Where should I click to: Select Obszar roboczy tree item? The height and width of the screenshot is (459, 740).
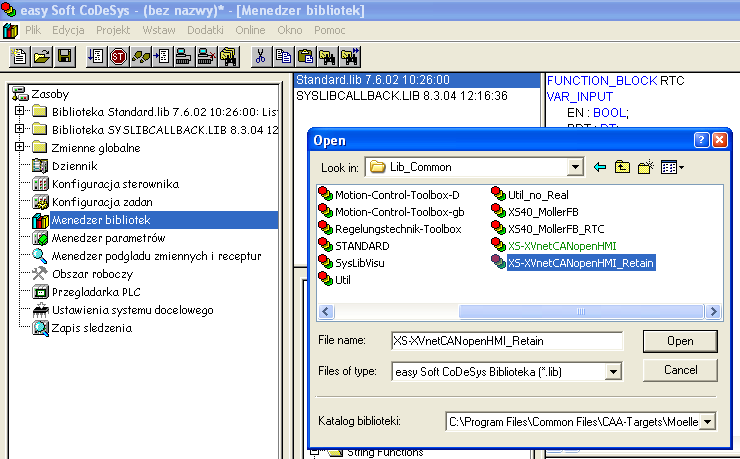point(92,274)
